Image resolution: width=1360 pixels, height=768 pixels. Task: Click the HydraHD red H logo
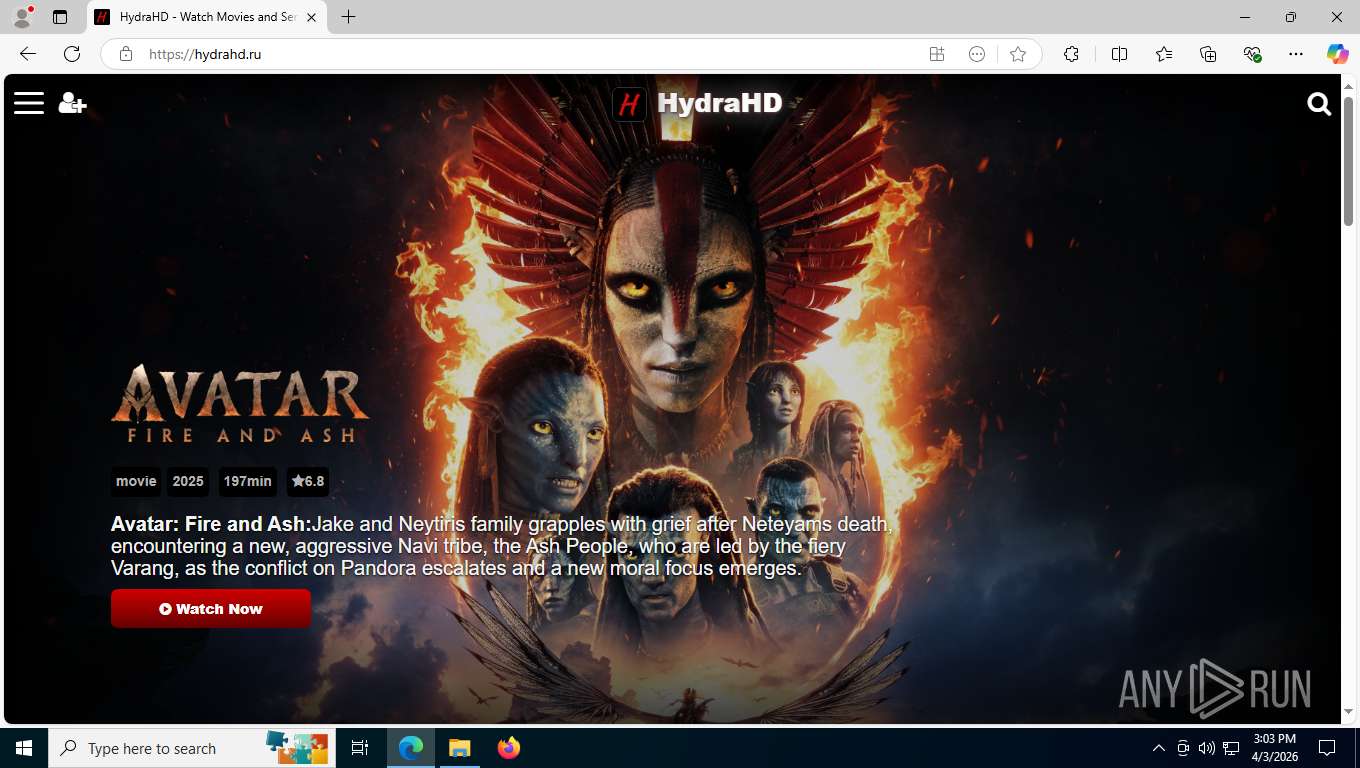pos(629,103)
